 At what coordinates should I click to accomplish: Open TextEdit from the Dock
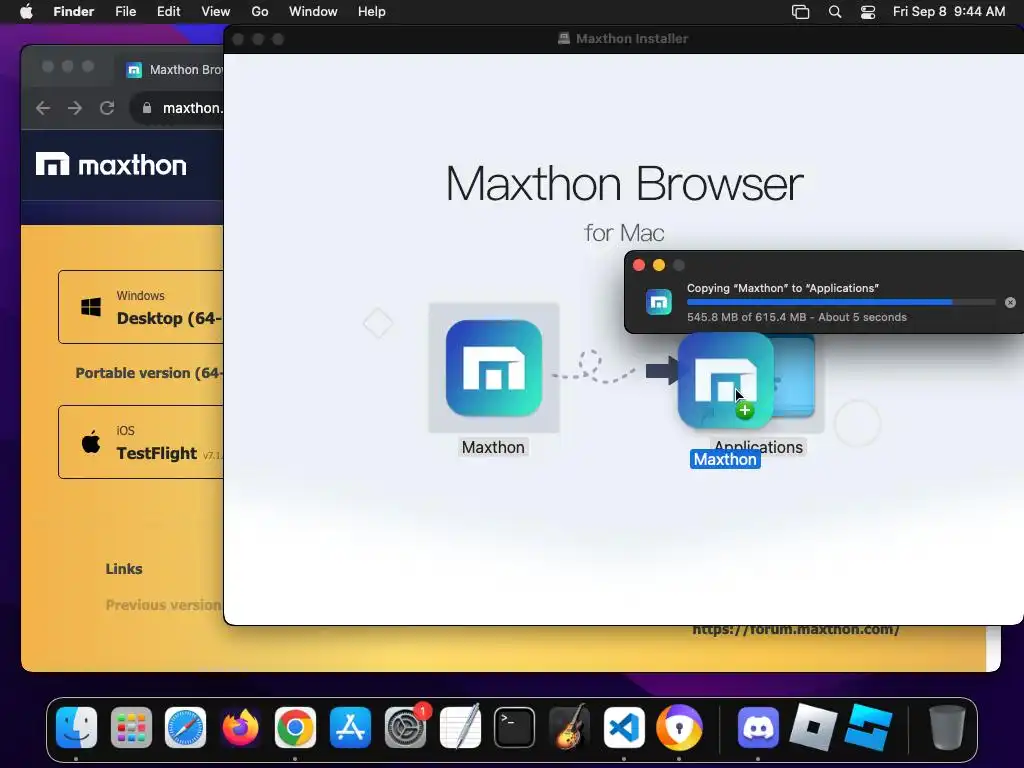coord(460,728)
